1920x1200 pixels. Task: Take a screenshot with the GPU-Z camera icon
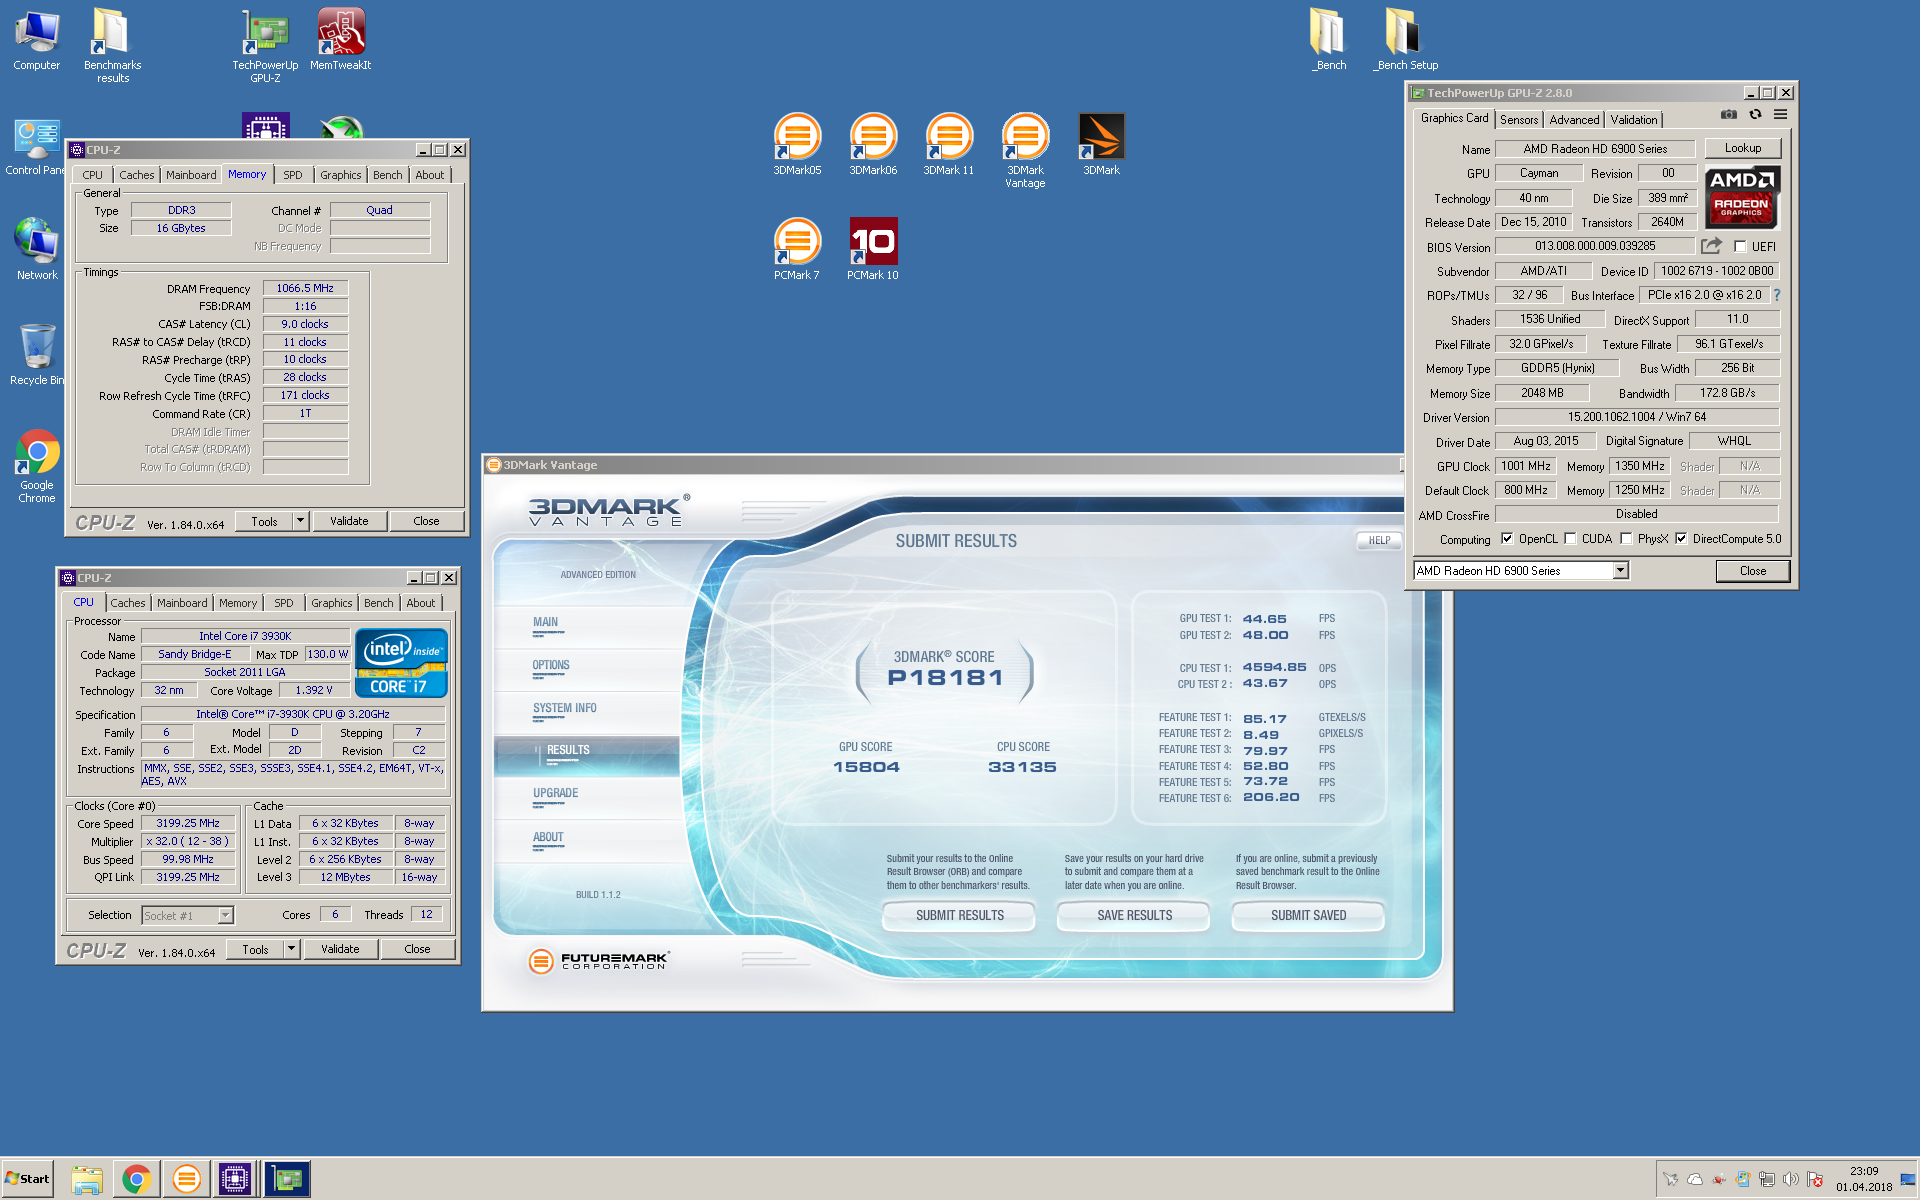pyautogui.click(x=1728, y=115)
